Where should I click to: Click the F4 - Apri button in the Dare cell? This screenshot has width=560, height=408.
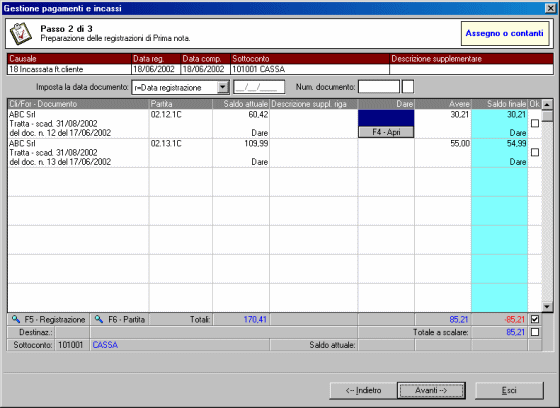(x=386, y=132)
